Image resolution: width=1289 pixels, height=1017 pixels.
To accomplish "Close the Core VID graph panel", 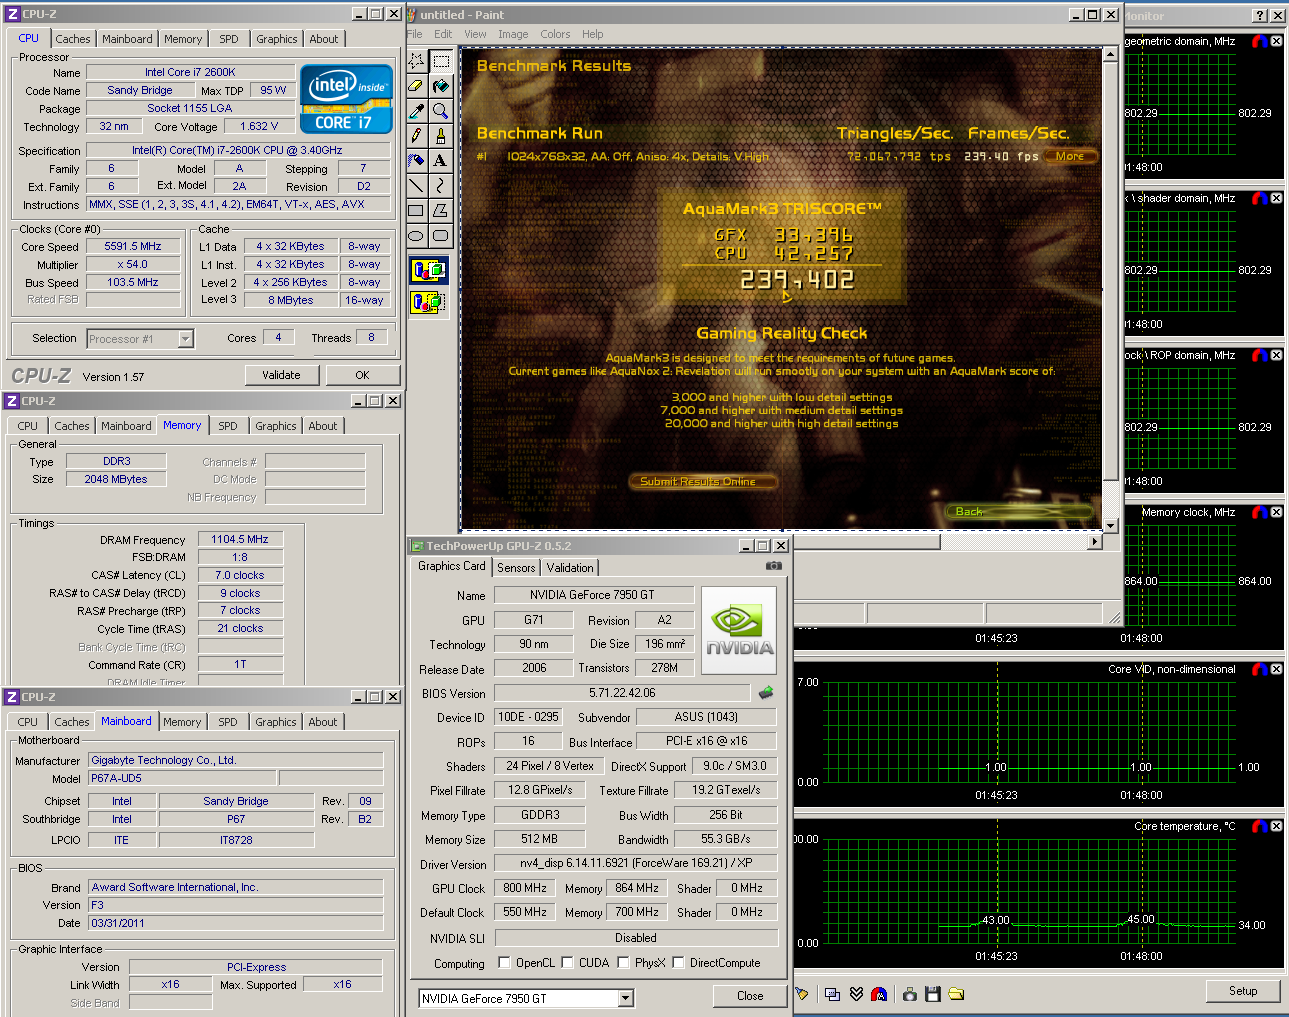I will tap(1276, 669).
